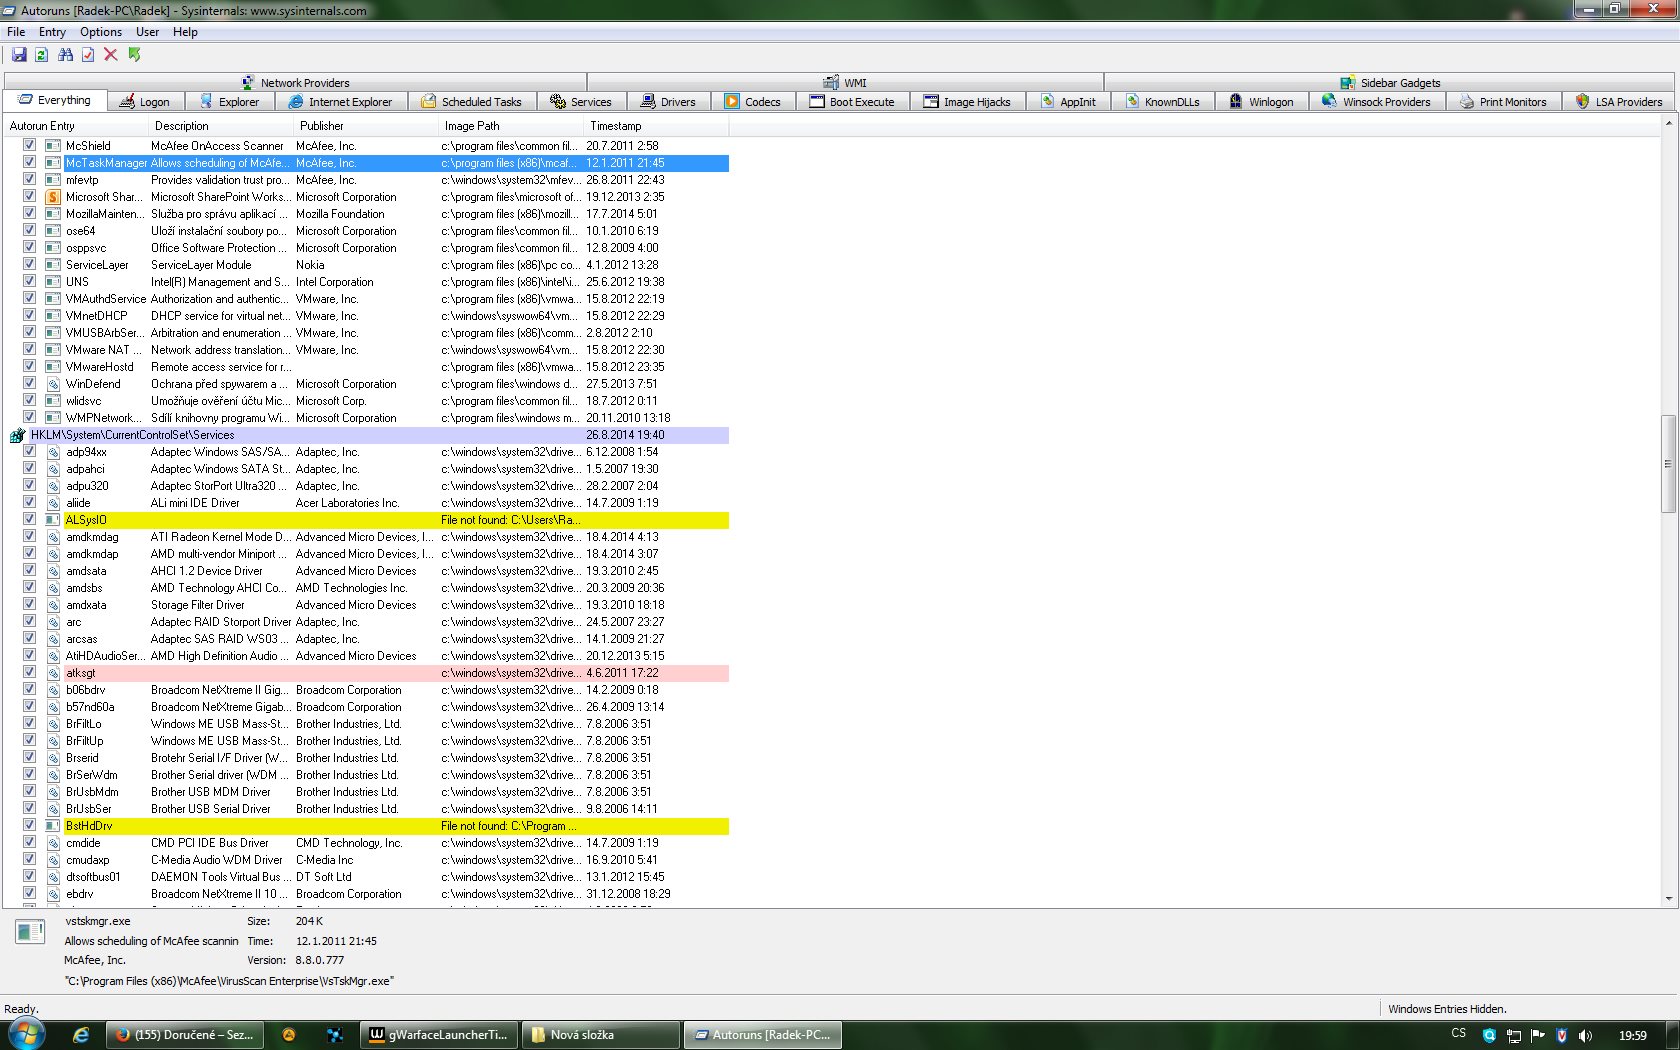Click the red X Delete icon

[111, 55]
